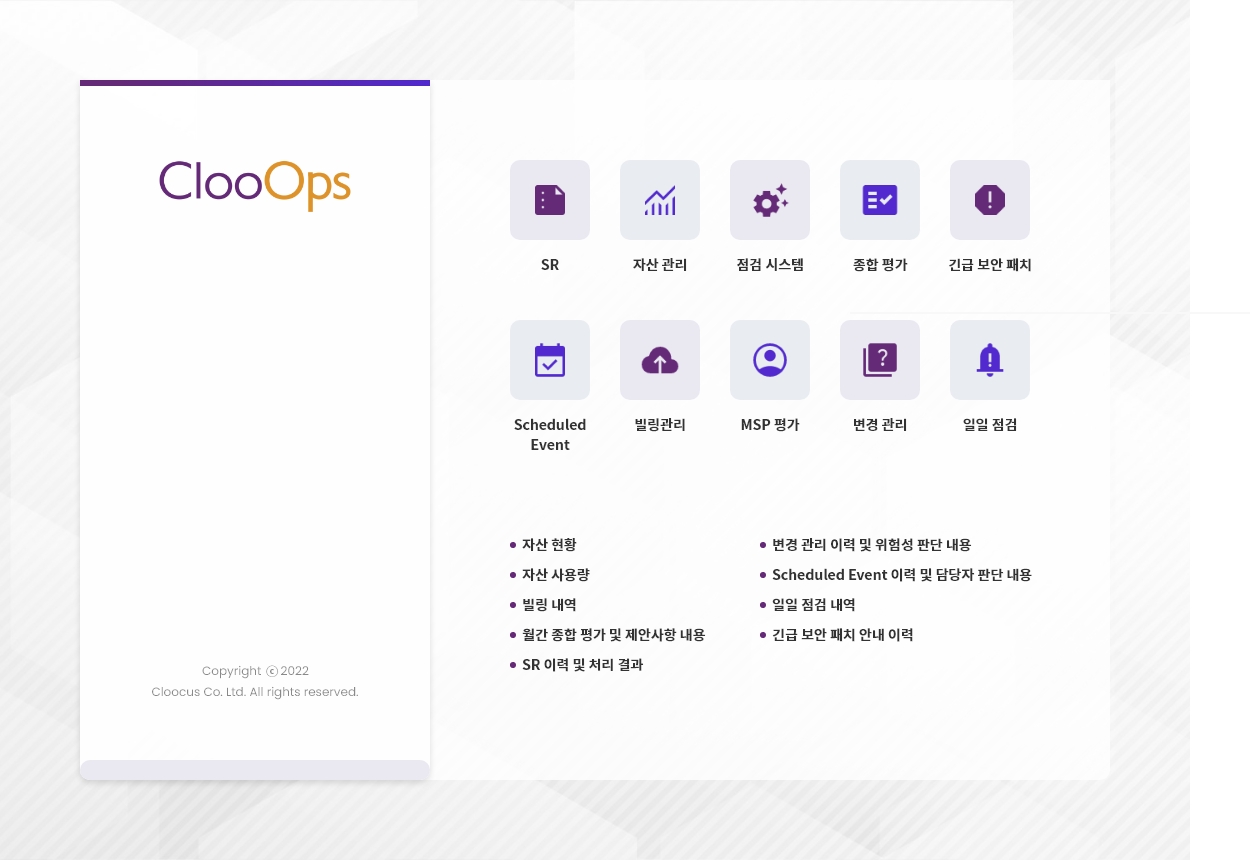Click the 빌링관리 label

[x=660, y=425]
